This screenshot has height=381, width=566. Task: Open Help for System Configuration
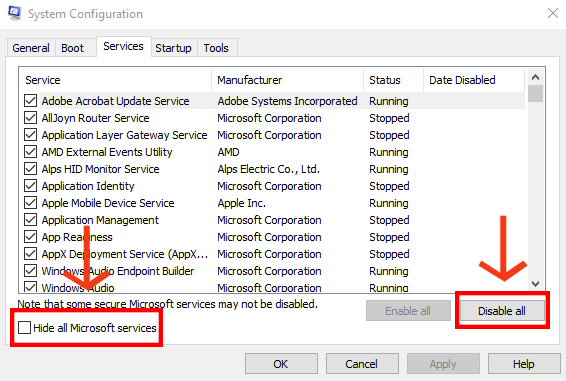pyautogui.click(x=524, y=364)
